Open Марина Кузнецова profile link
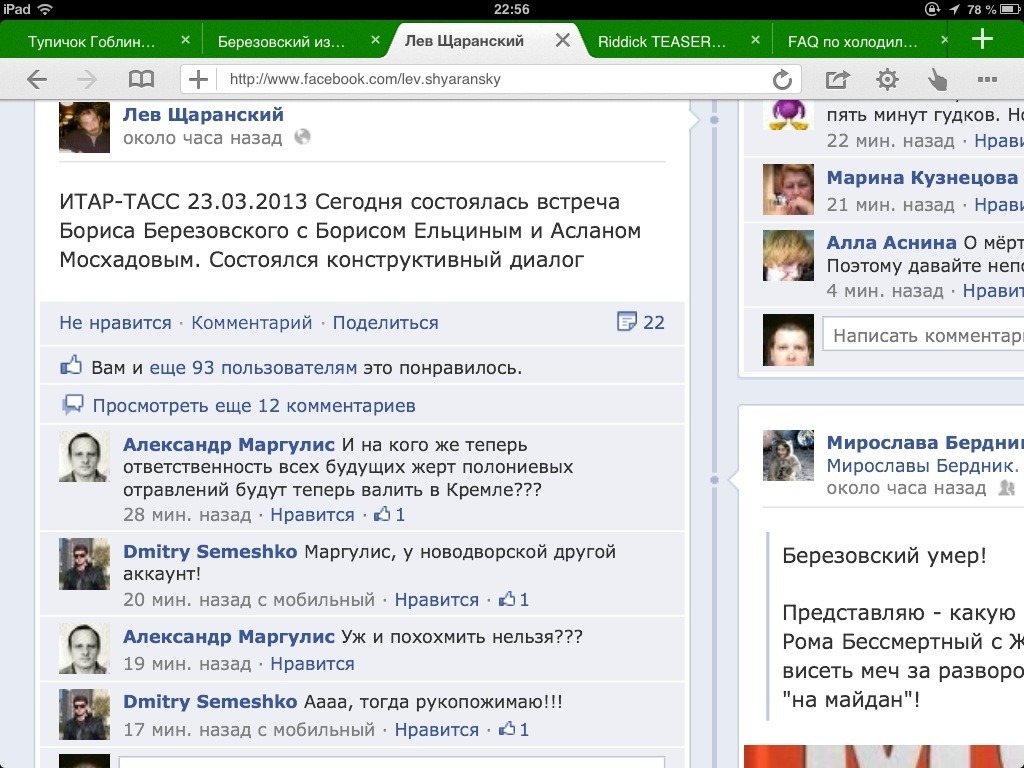The width and height of the screenshot is (1024, 768). 922,178
